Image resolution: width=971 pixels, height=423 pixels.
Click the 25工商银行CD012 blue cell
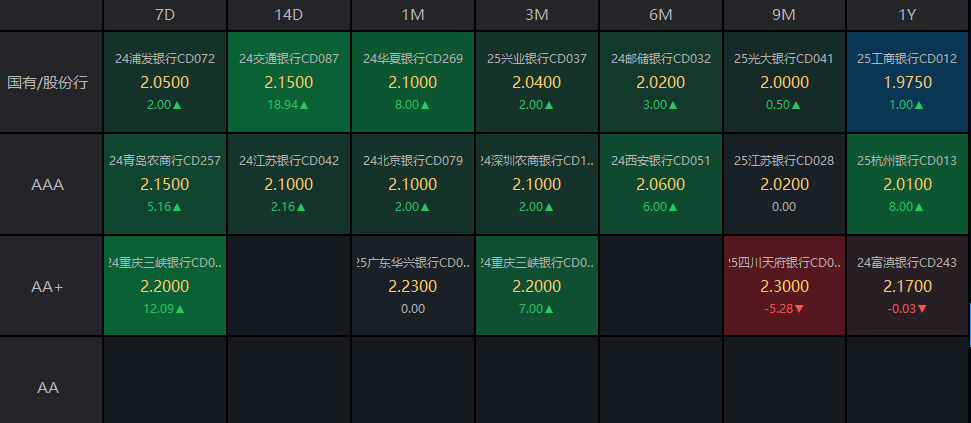[x=907, y=82]
